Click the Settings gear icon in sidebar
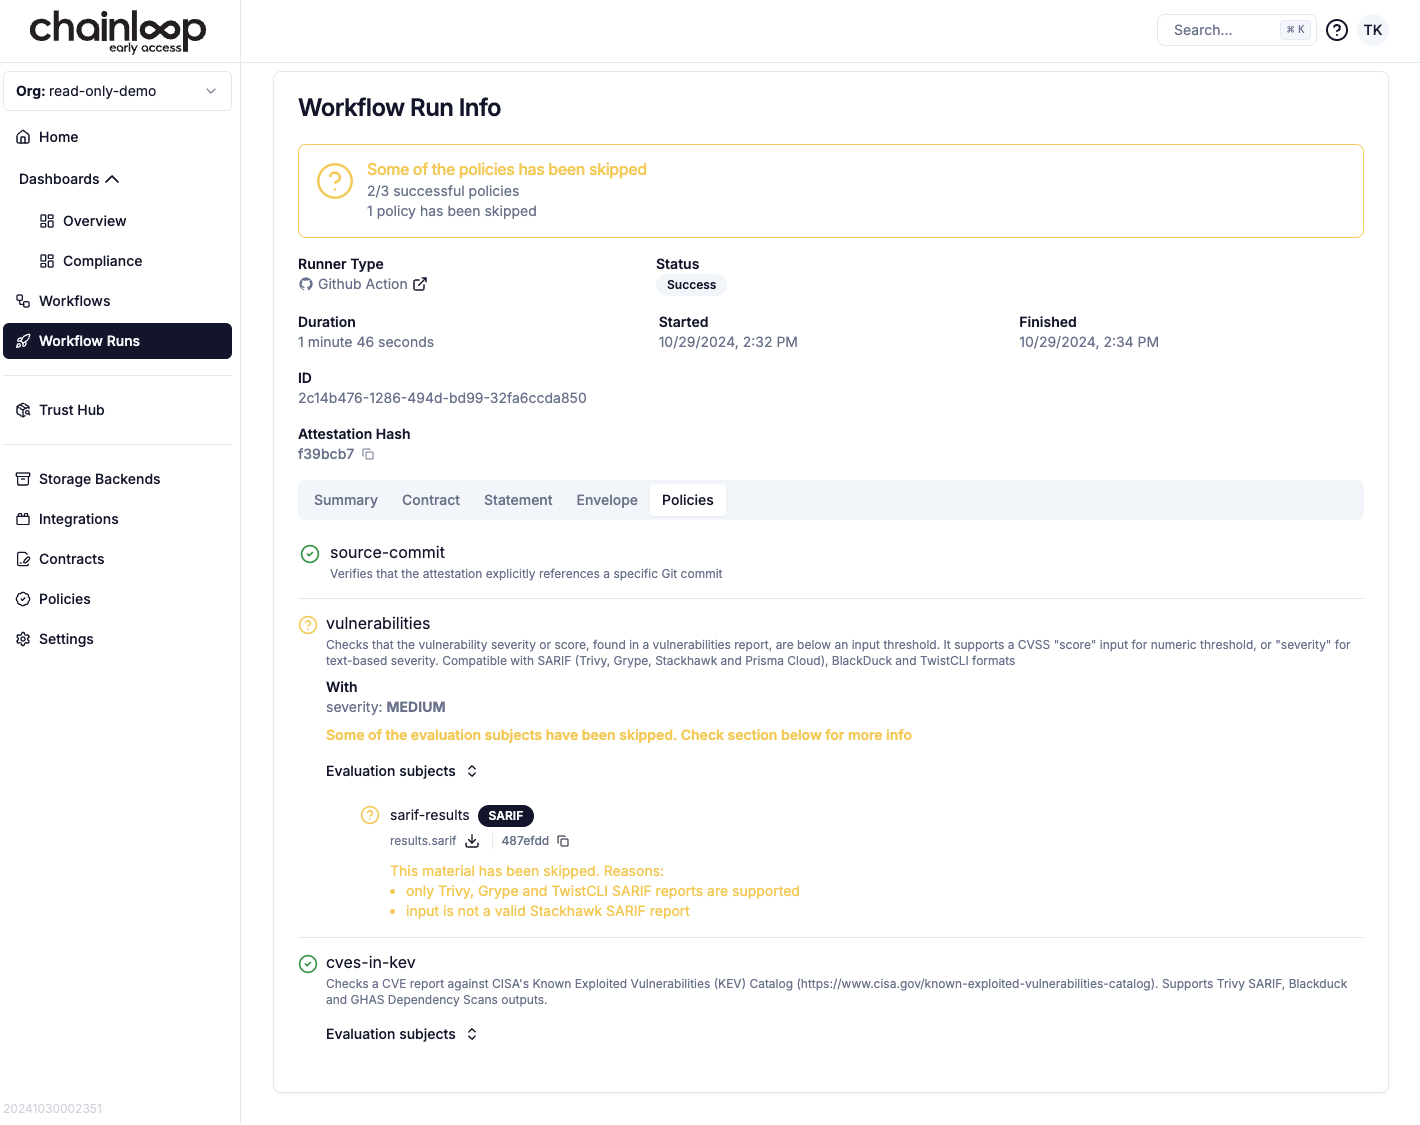 23,639
